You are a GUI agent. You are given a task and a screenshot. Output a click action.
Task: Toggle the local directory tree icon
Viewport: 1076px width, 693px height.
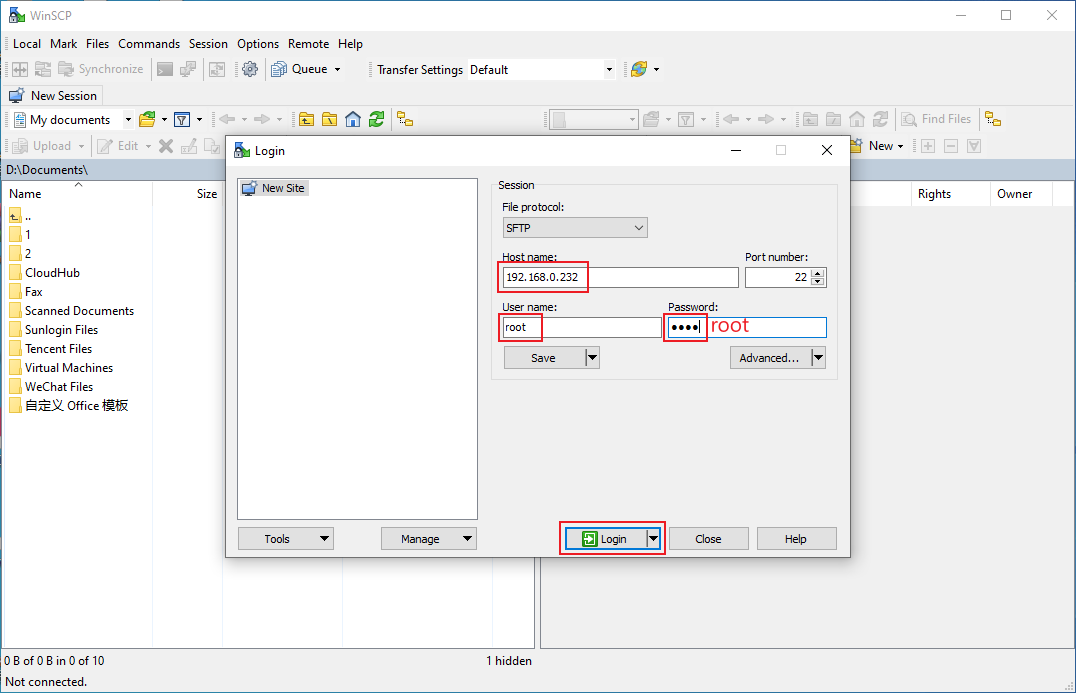tap(405, 119)
